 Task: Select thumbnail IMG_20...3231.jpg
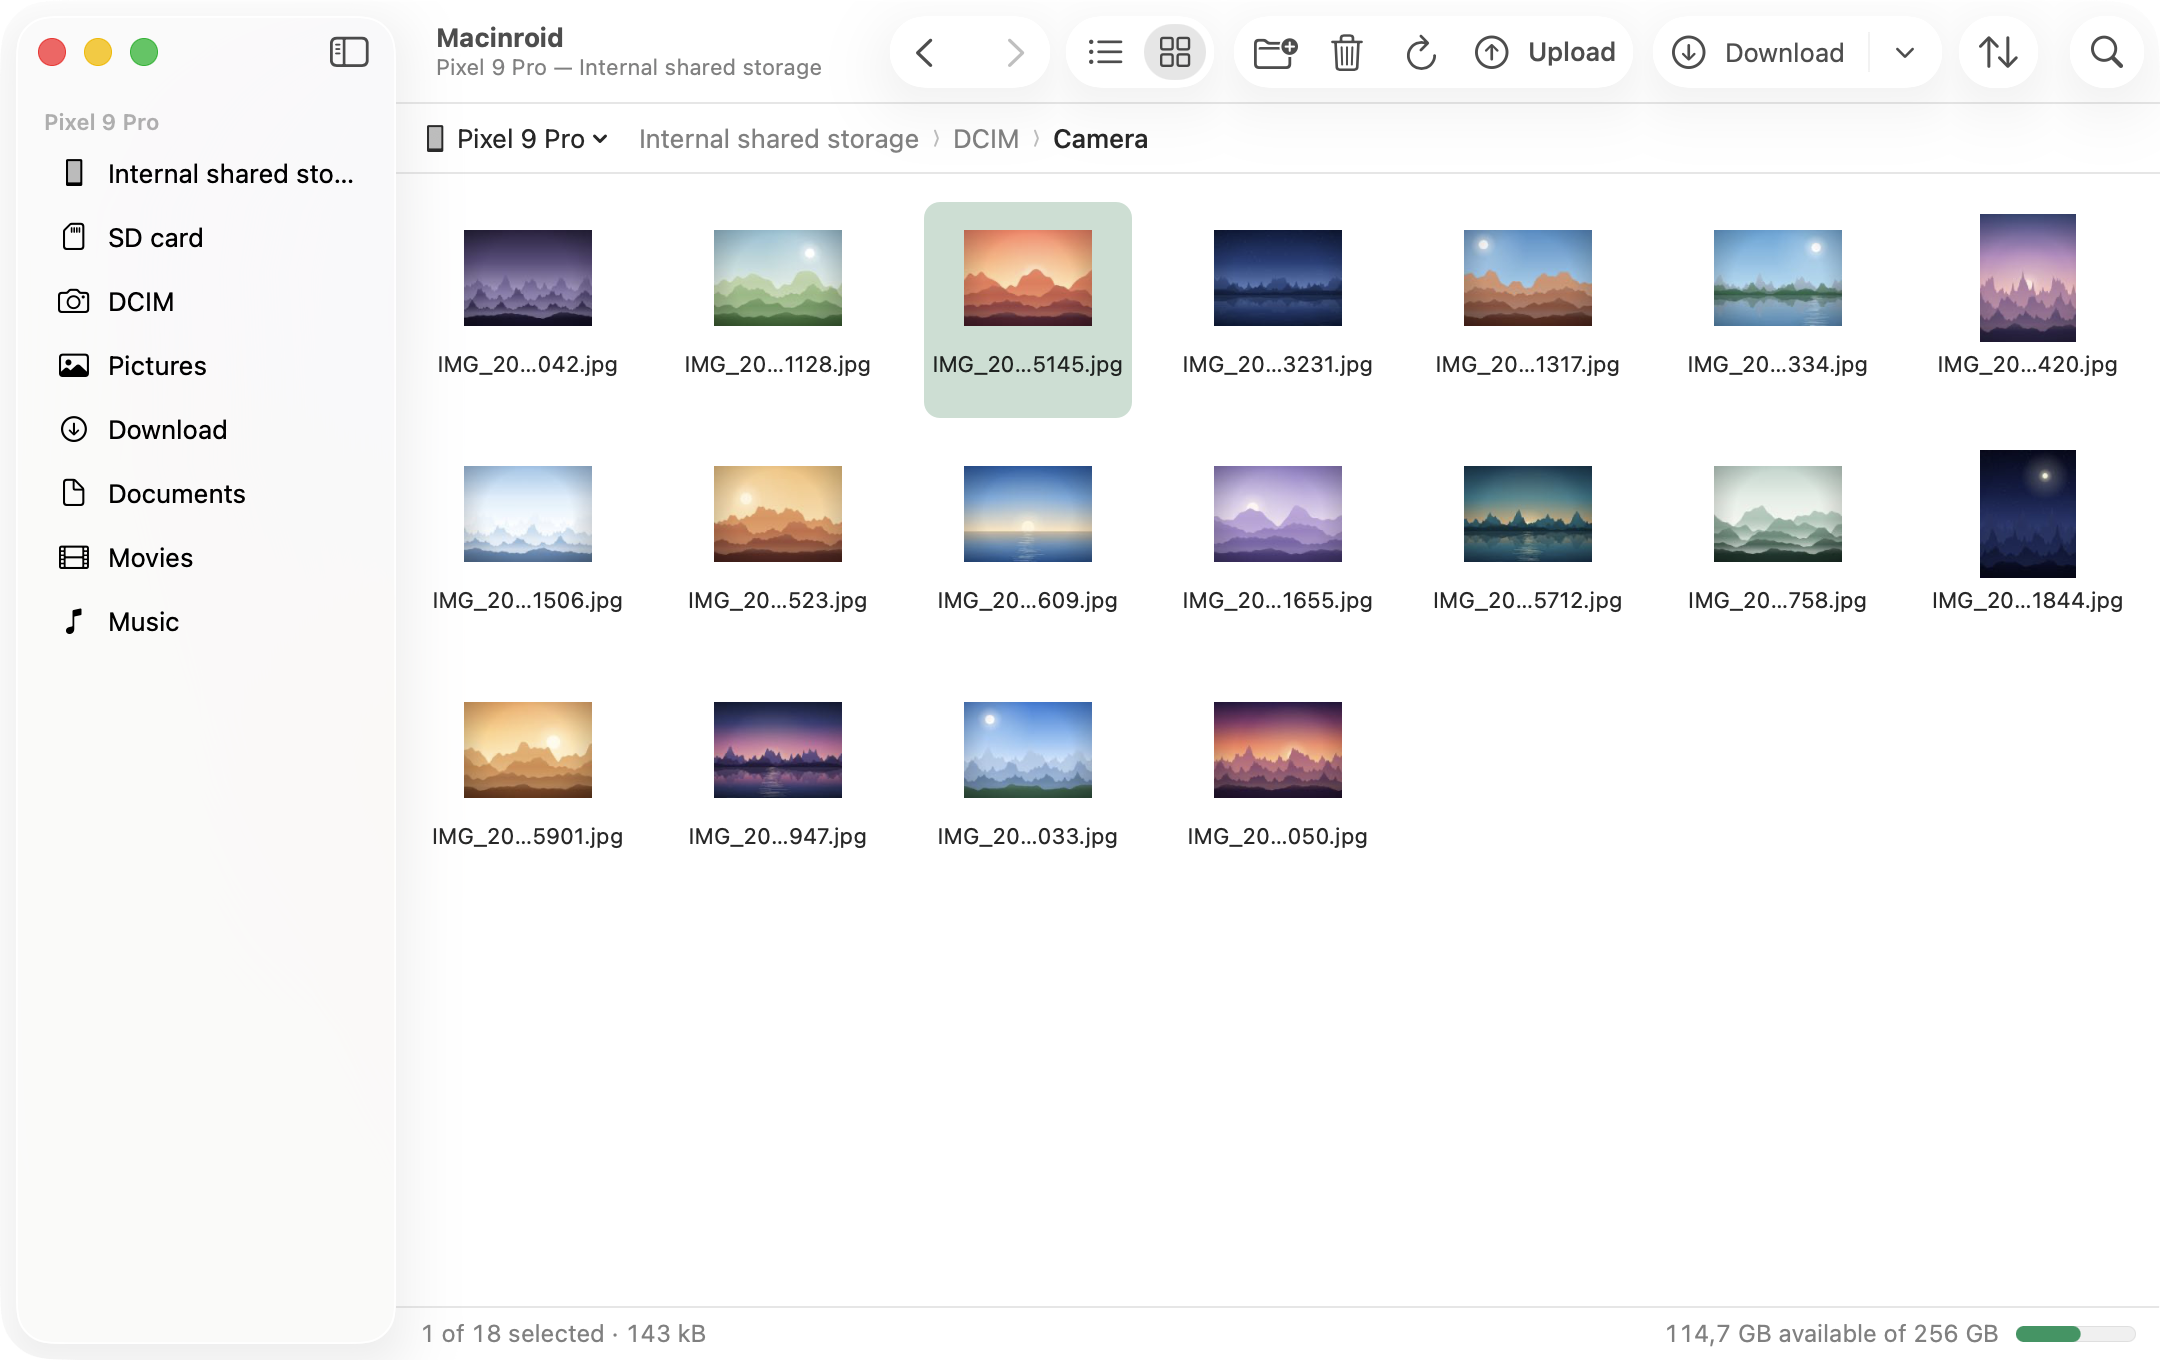point(1278,278)
